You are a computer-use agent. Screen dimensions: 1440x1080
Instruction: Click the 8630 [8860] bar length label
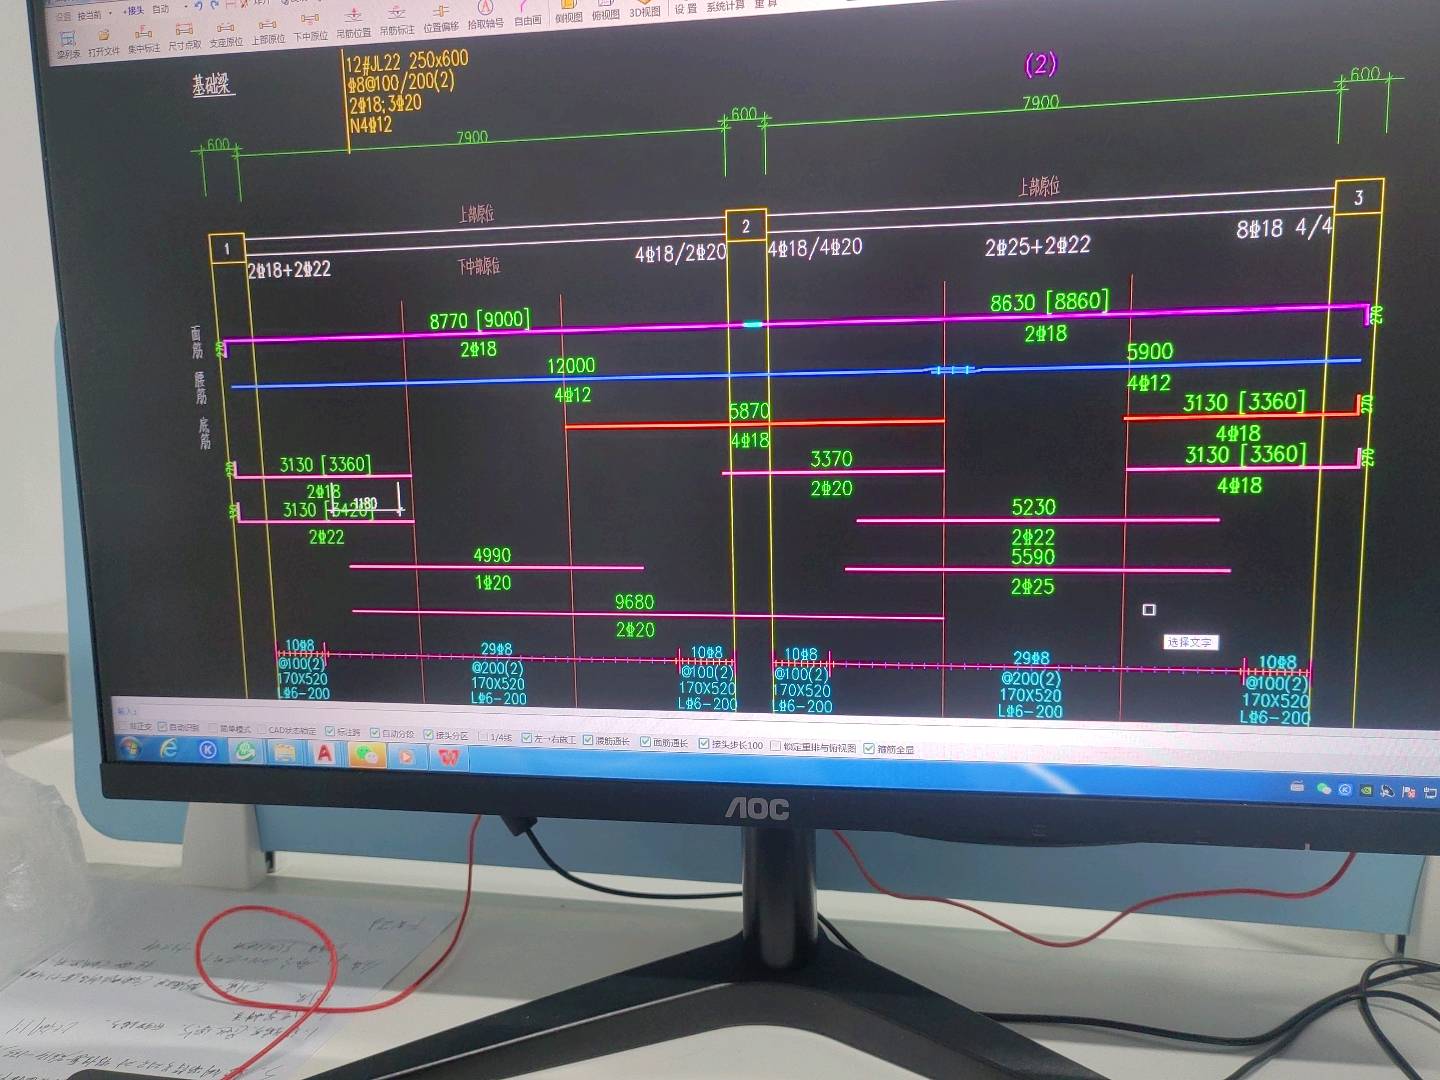click(x=1049, y=301)
